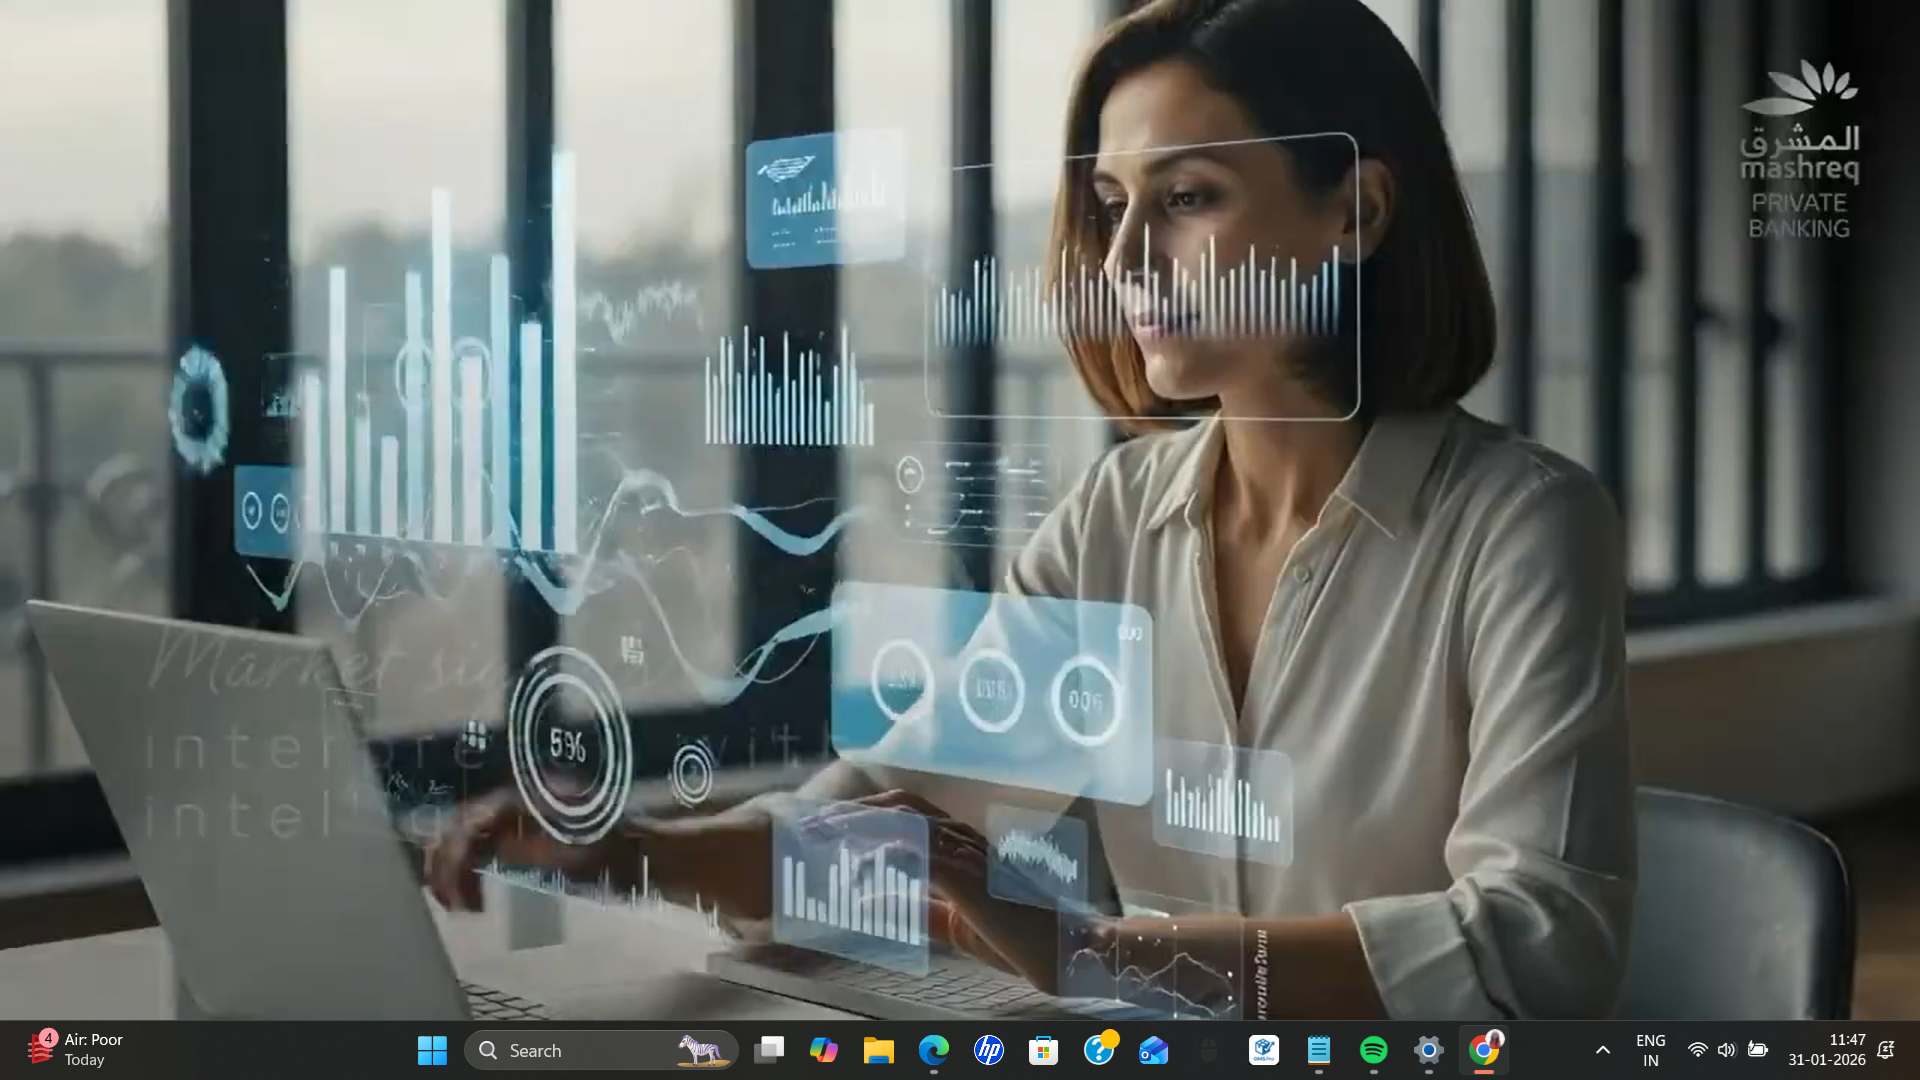Launch Microsoft Store from the taskbar
Viewport: 1920px width, 1080px height.
[1044, 1050]
